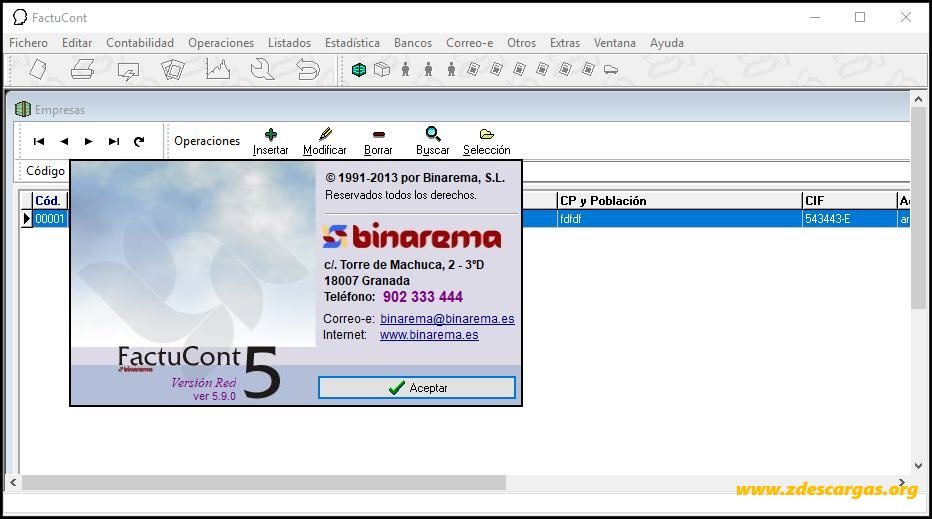Click the 902 333 444 phone number

click(x=423, y=297)
